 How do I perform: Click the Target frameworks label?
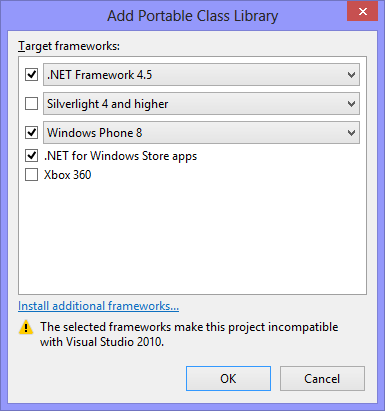tap(69, 46)
